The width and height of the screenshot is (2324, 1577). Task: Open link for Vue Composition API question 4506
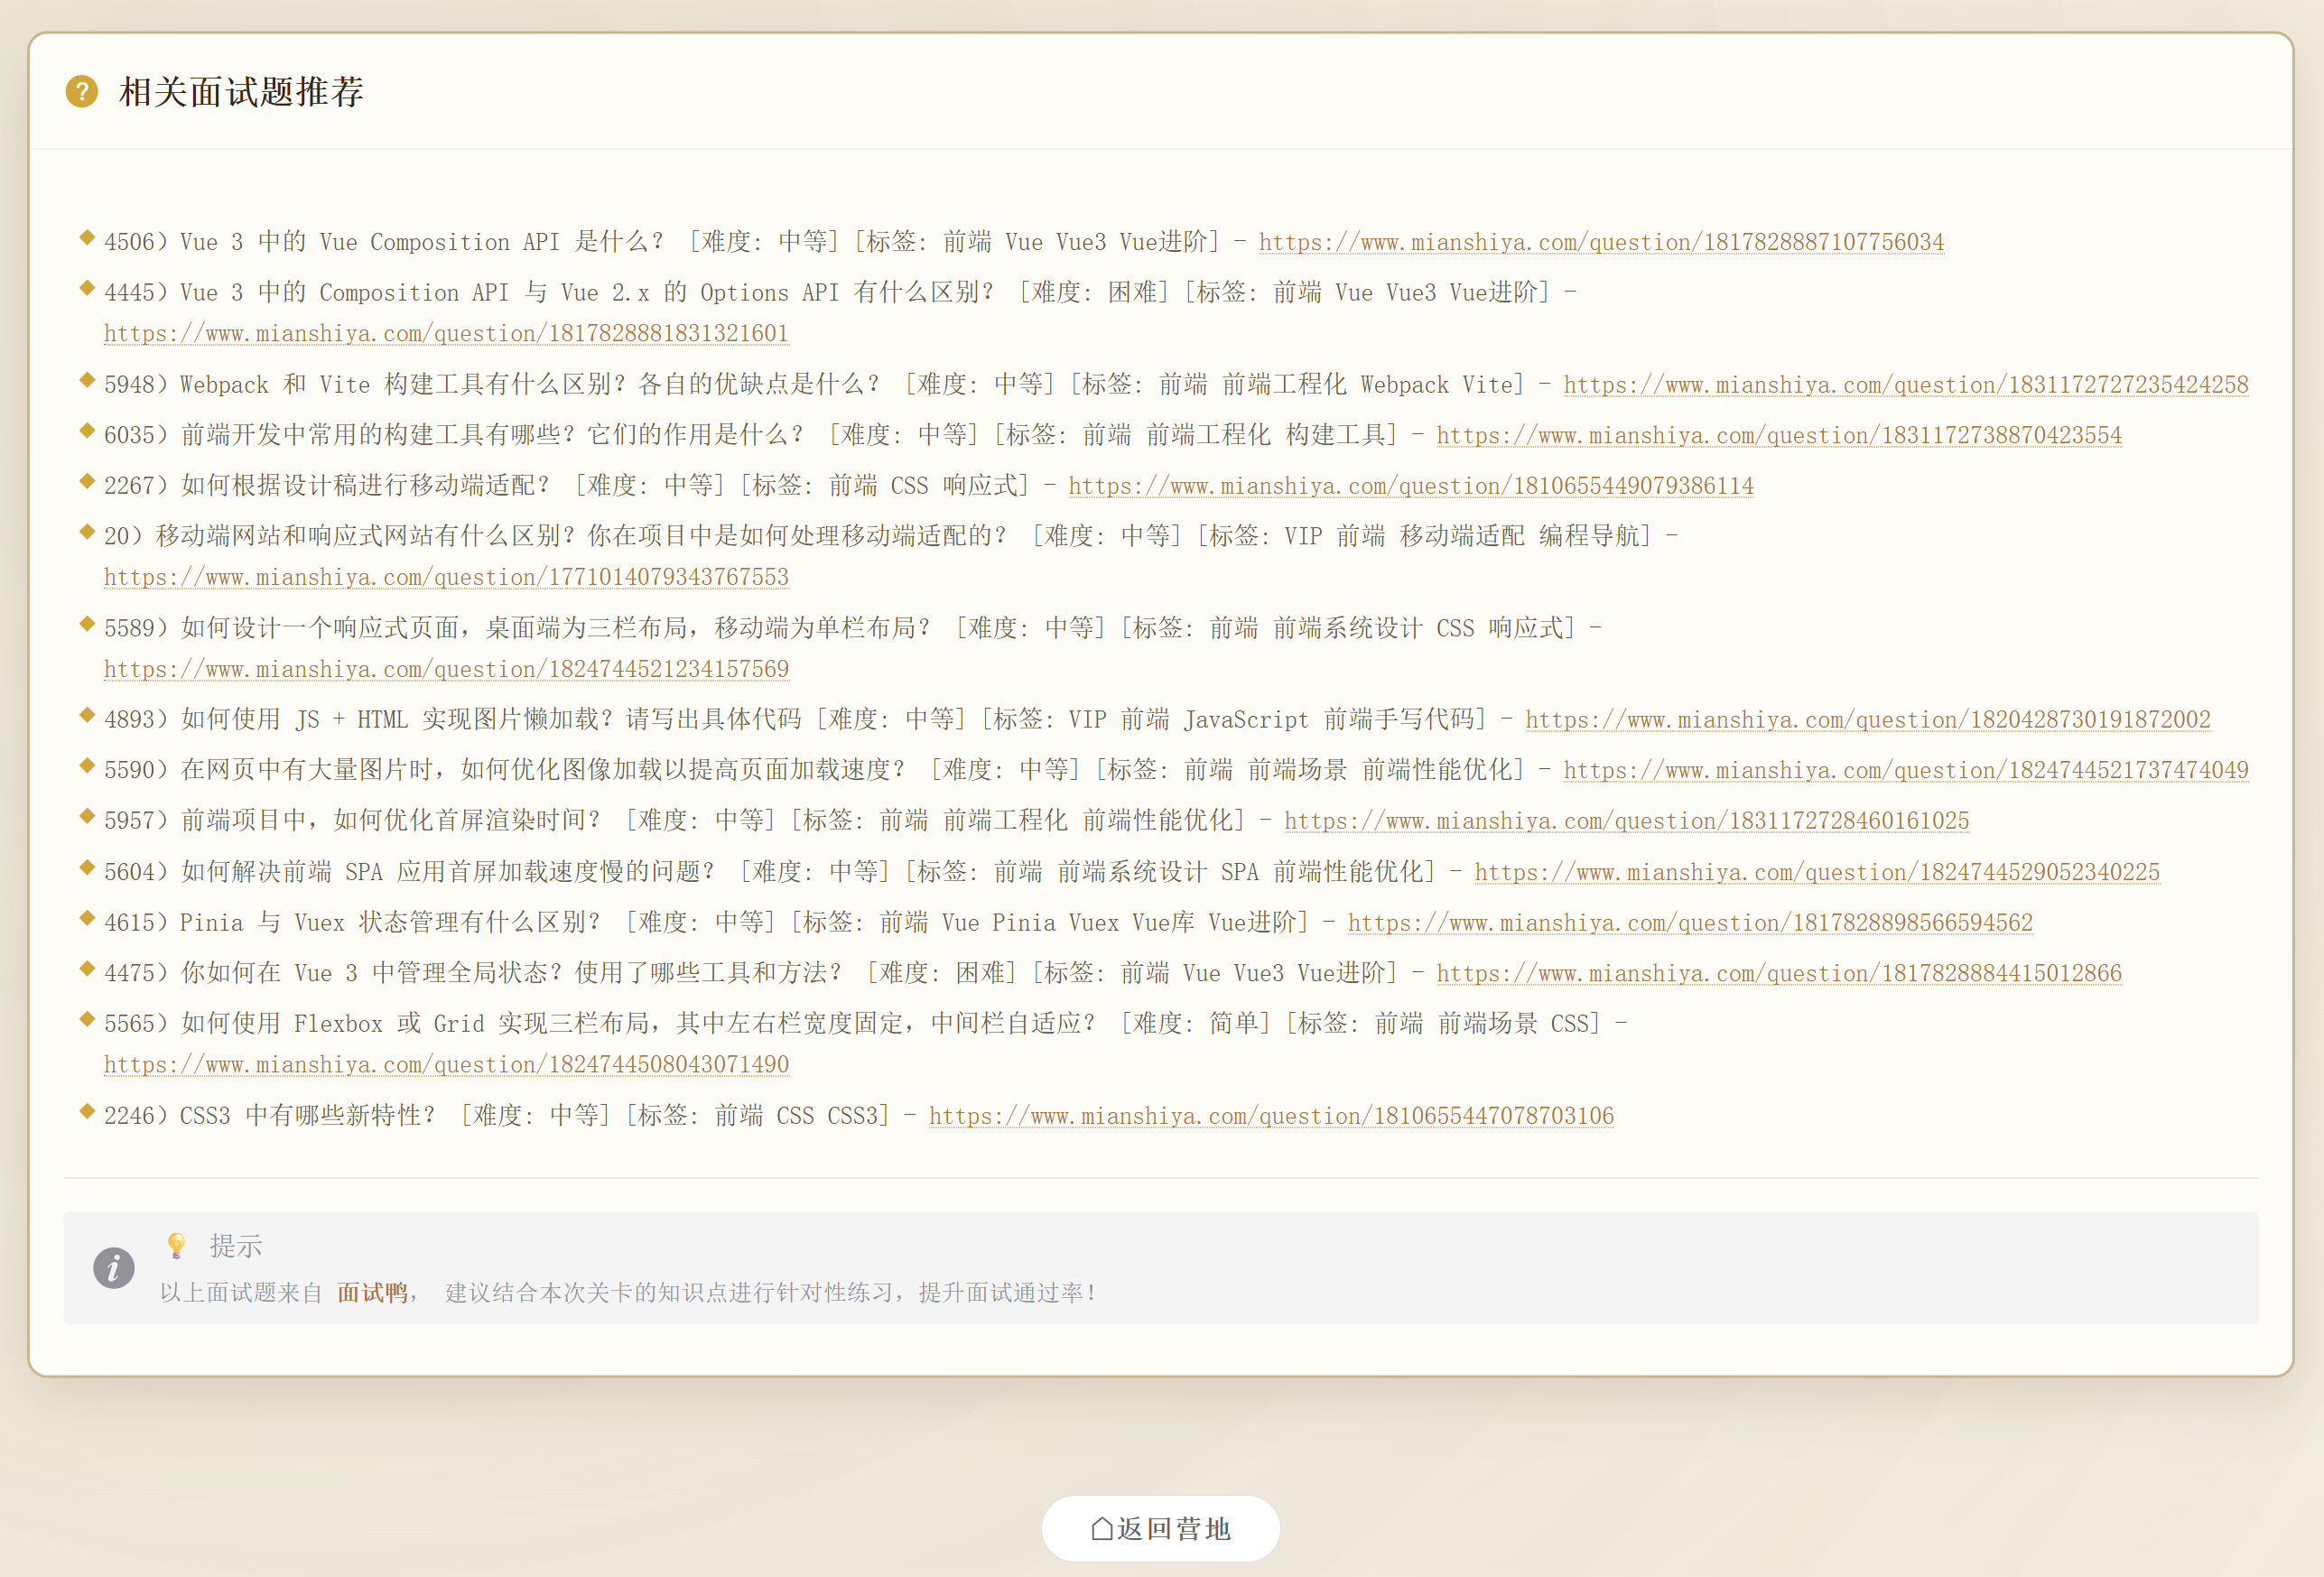pyautogui.click(x=1600, y=243)
